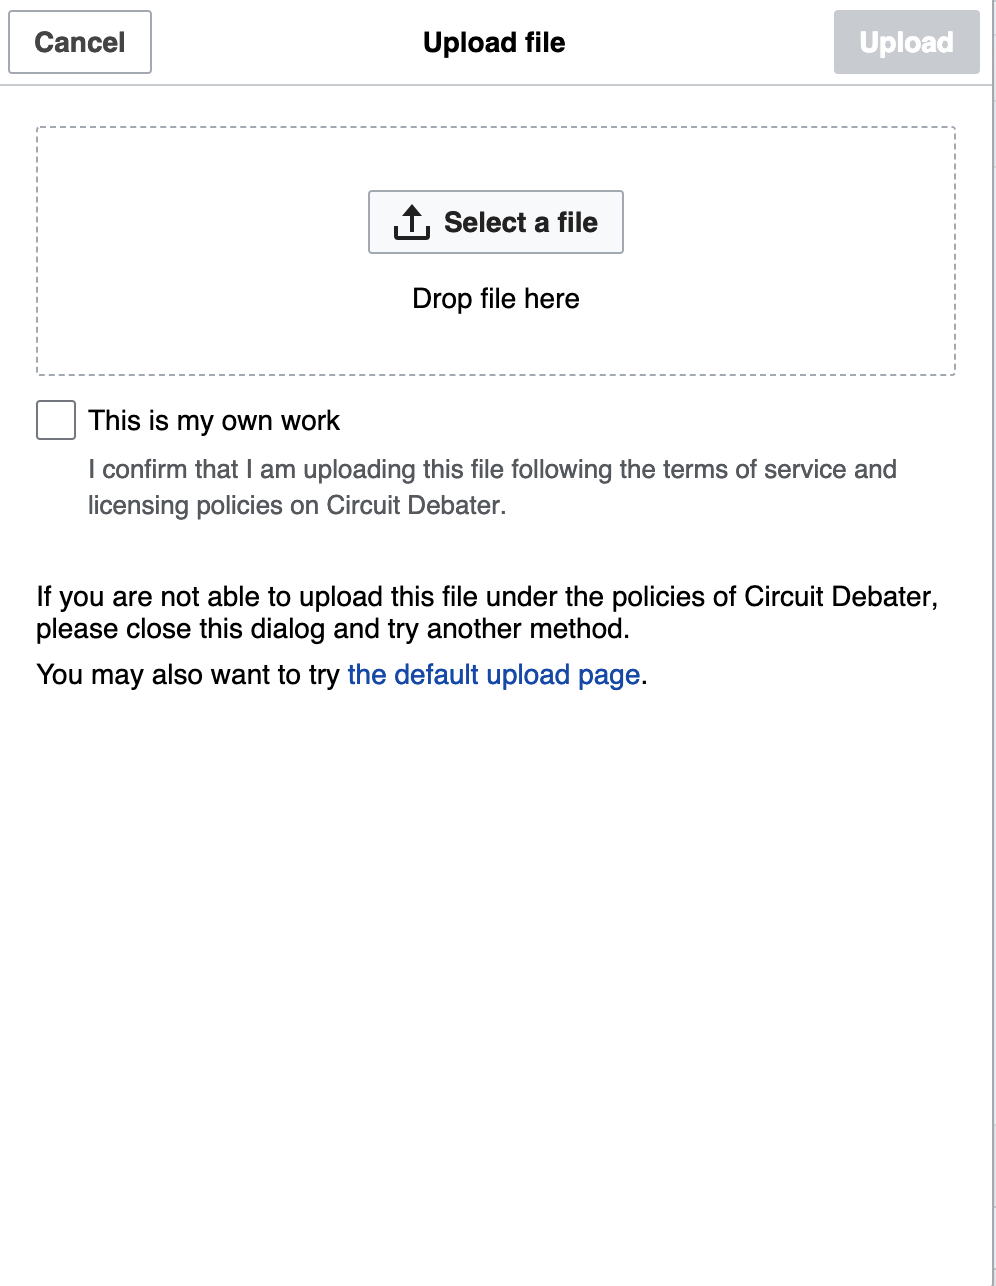Click the upload tray arrow icon
The width and height of the screenshot is (996, 1286).
pos(411,222)
